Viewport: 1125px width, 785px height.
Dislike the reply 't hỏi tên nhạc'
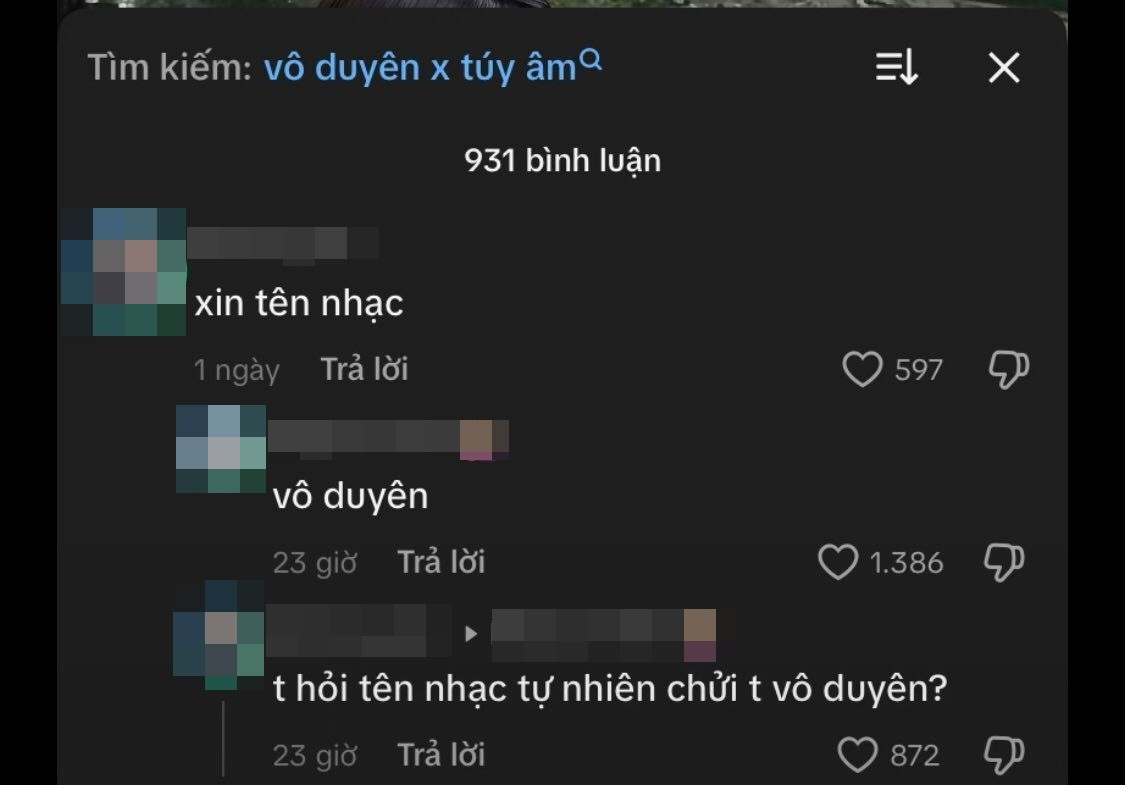[x=1004, y=755]
